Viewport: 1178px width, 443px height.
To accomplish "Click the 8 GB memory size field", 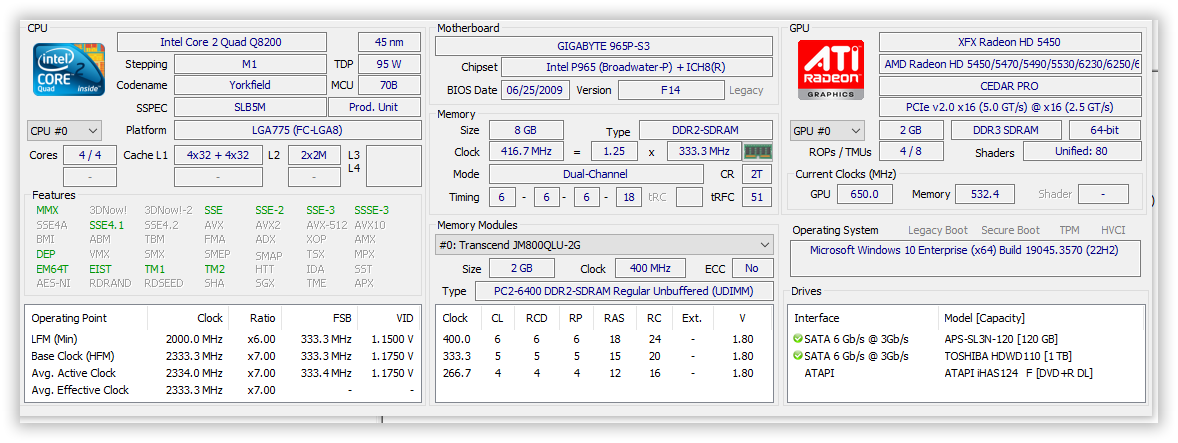I will coord(526,130).
